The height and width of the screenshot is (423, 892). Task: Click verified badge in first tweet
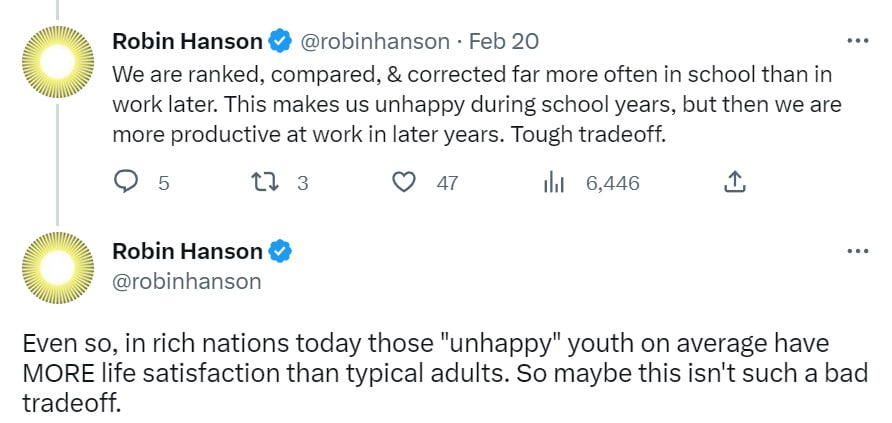(x=279, y=42)
